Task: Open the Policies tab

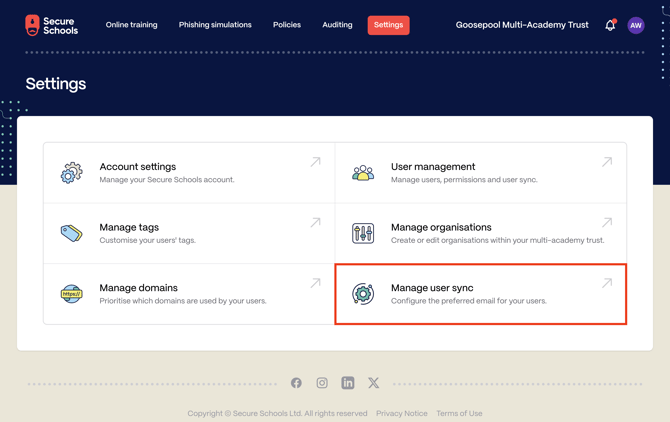Action: [x=287, y=25]
